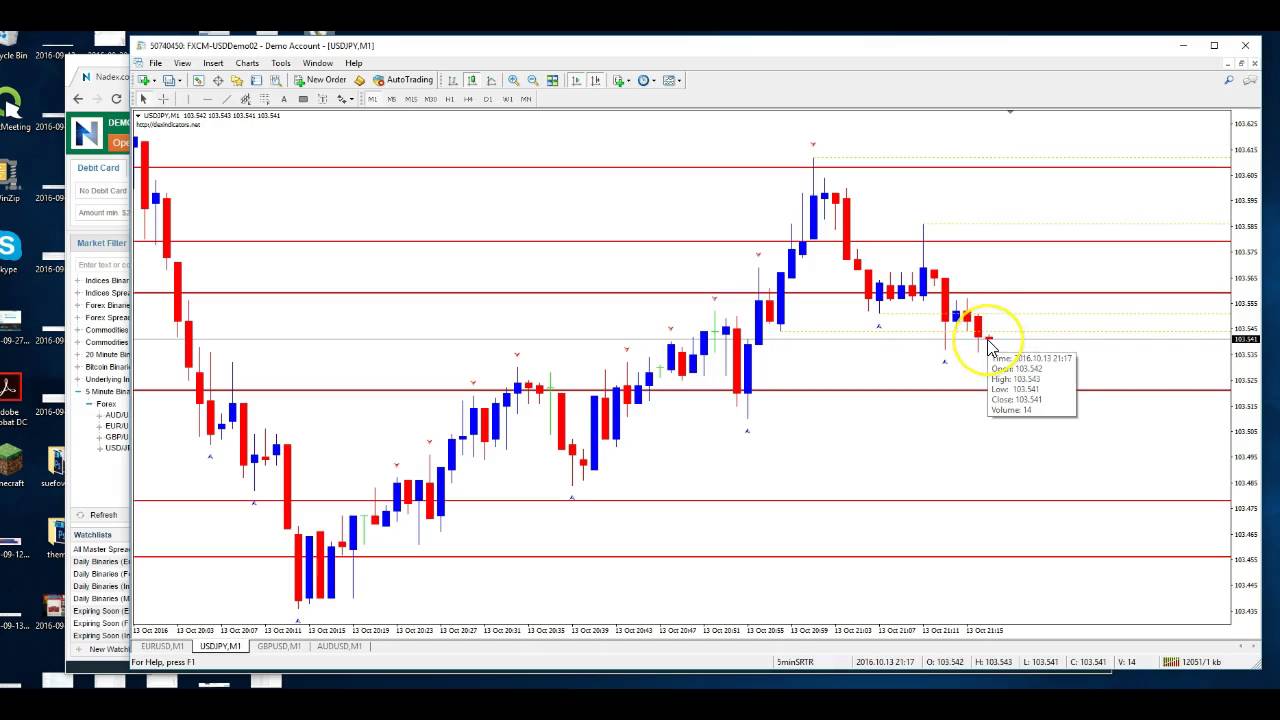Open the Terminal panel icon

point(256,80)
